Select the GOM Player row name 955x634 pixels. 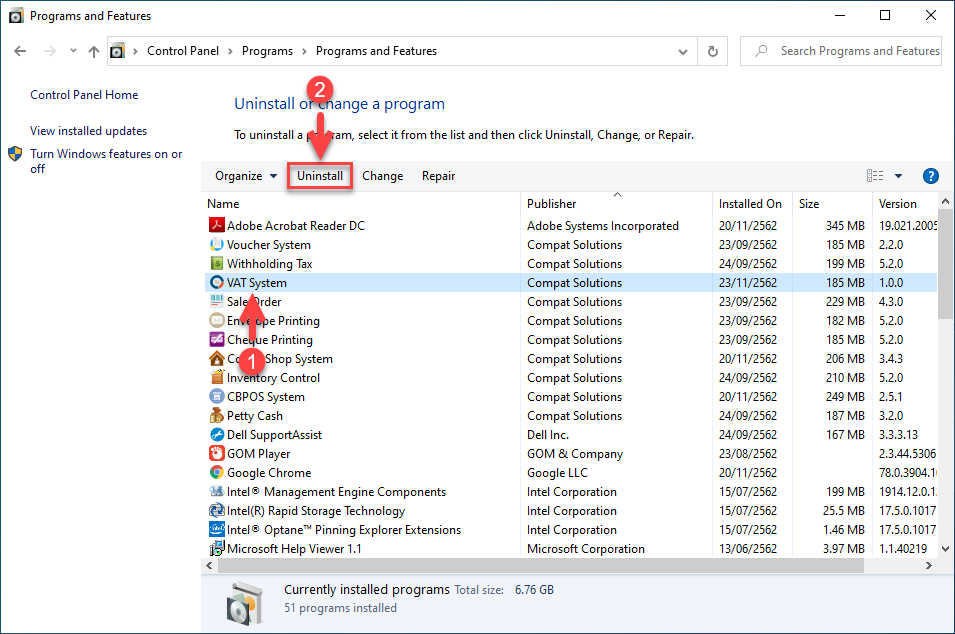[x=258, y=454]
